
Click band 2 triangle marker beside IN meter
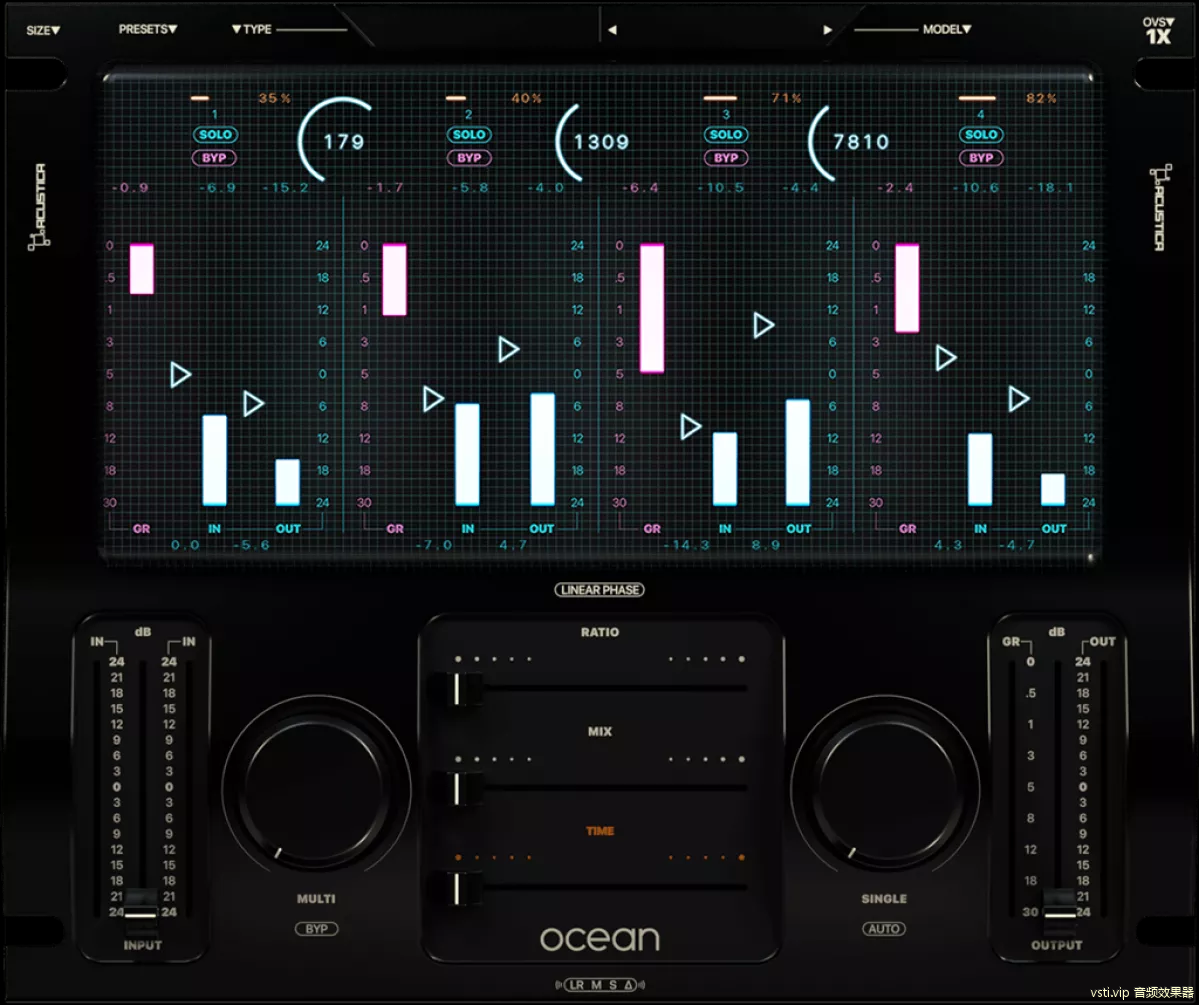click(433, 398)
